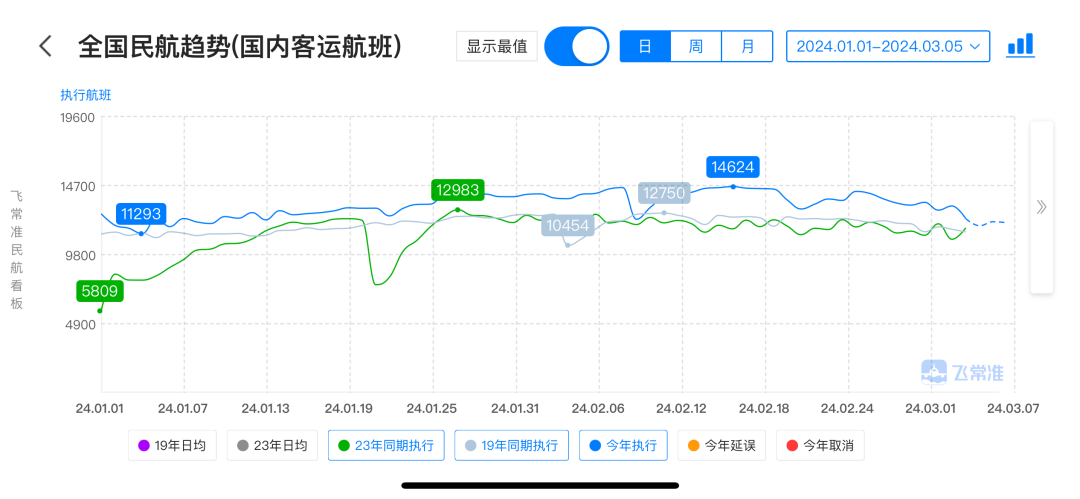Hide the 19年同期执行 legend series

pyautogui.click(x=512, y=446)
